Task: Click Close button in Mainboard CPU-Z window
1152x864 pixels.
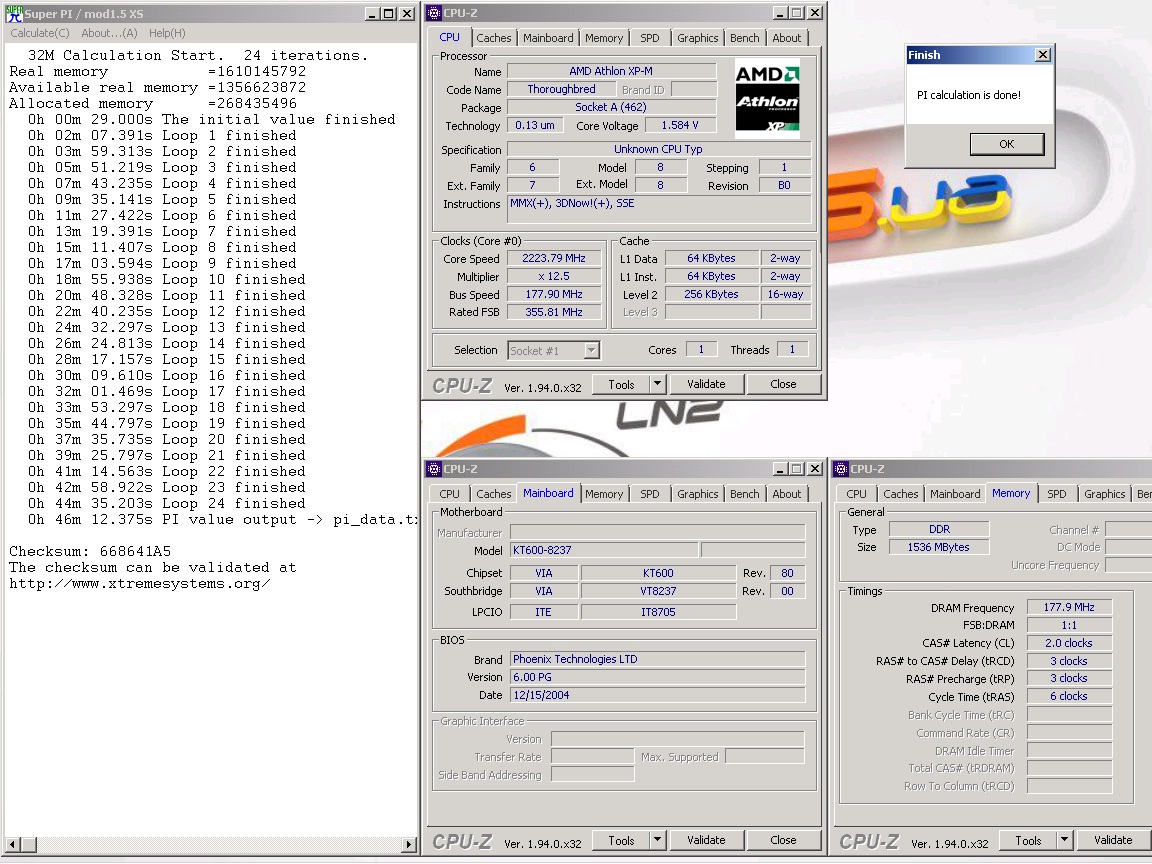Action: (783, 840)
